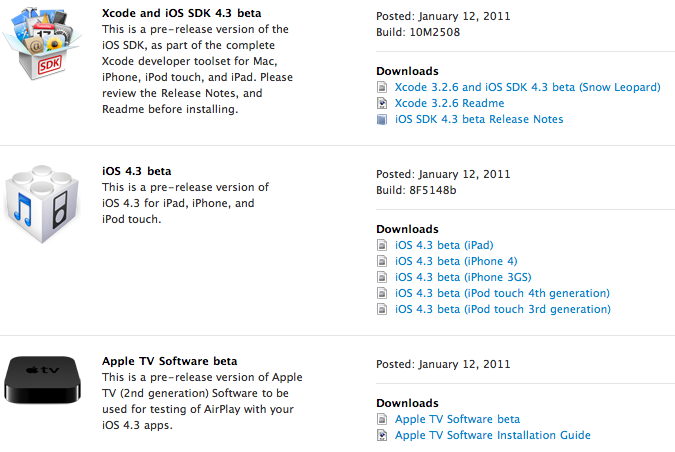The height and width of the screenshot is (452, 675).
Task: Click icon beside iPod touch 3rd generation link
Action: pyautogui.click(x=382, y=309)
